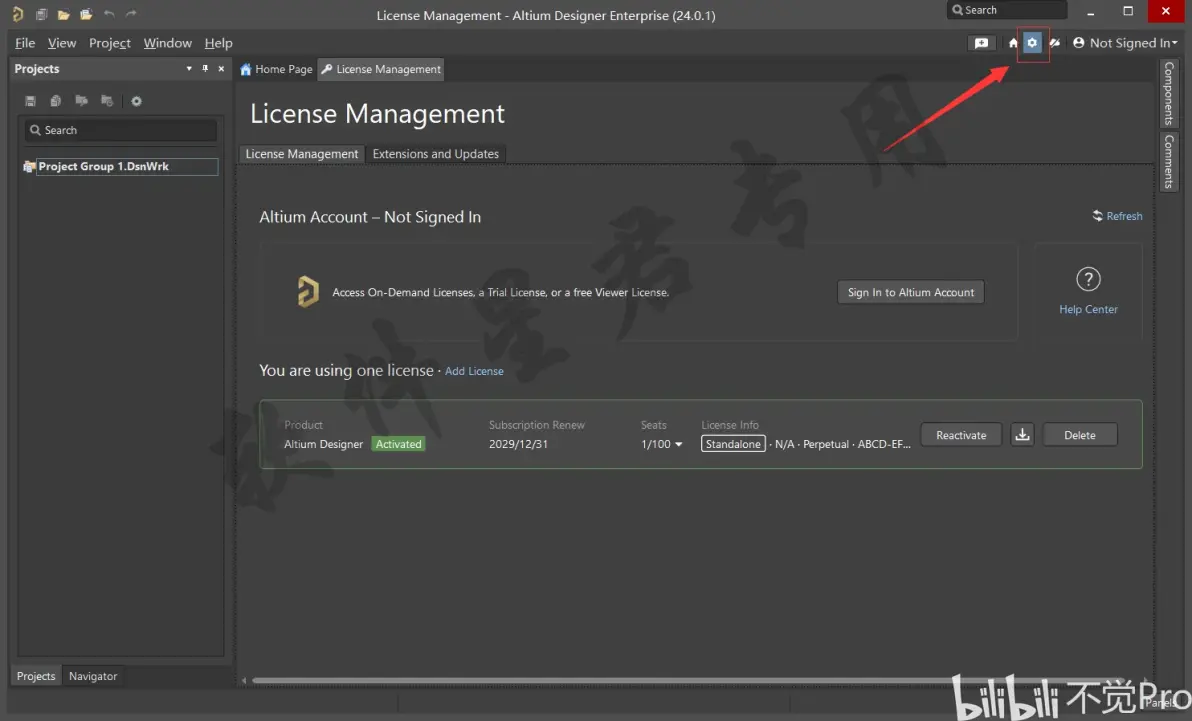Open a document with the folder icon
The height and width of the screenshot is (721, 1192).
pos(63,14)
